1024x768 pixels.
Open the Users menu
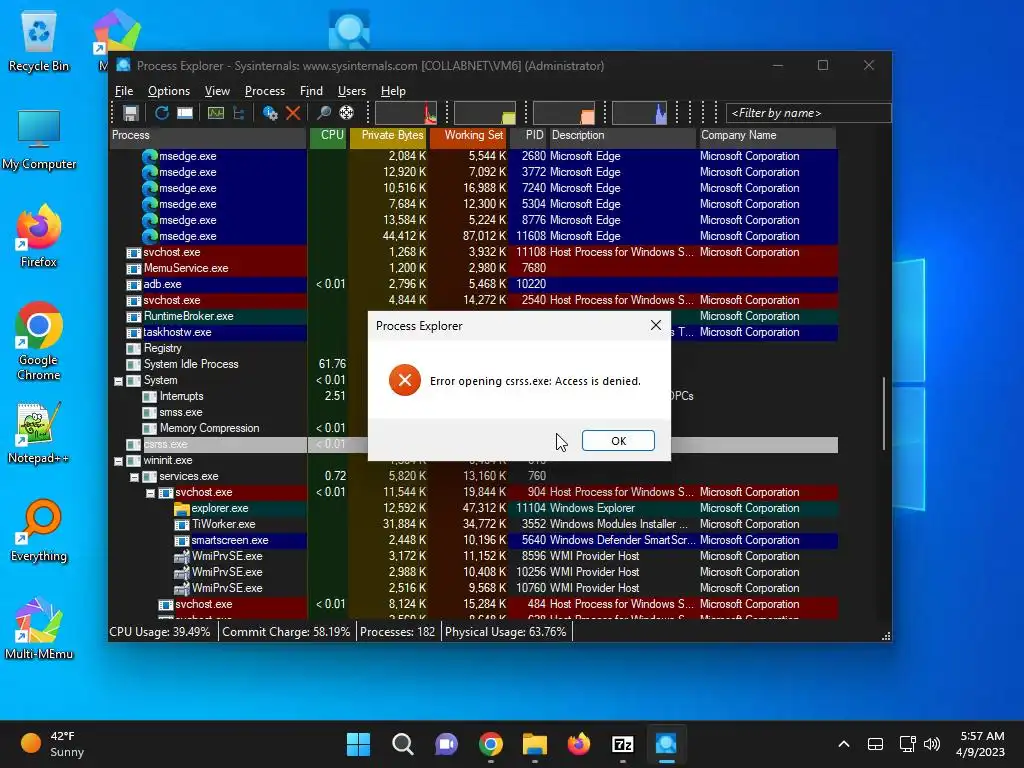click(x=351, y=91)
